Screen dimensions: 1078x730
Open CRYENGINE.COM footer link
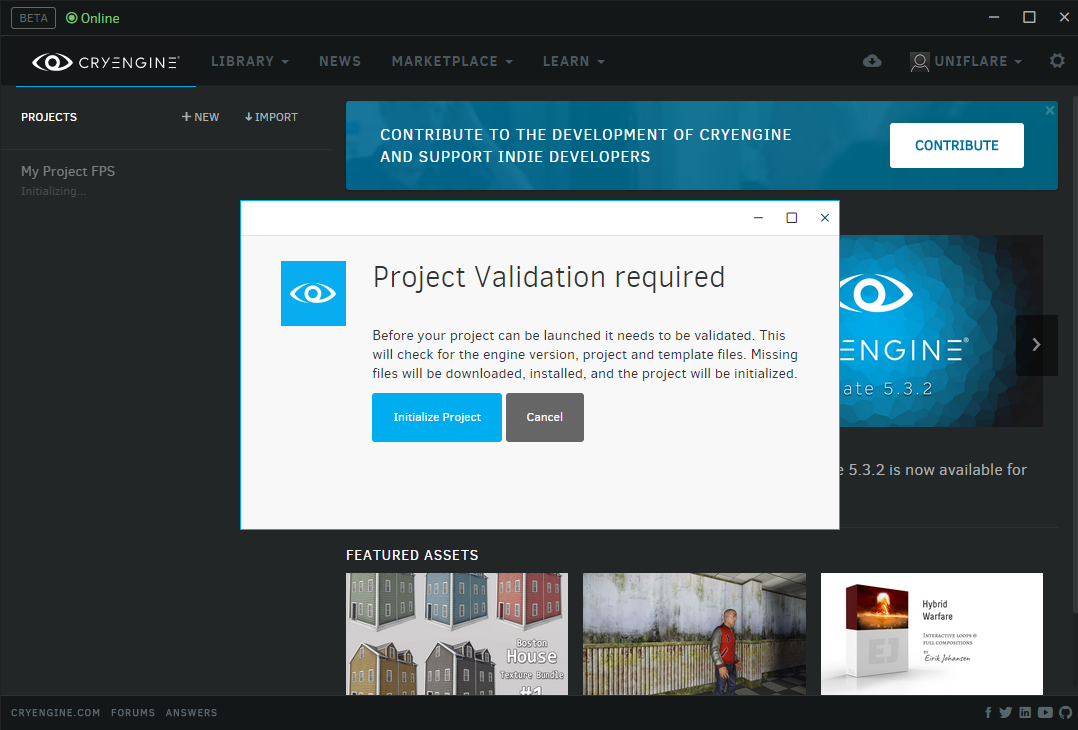click(x=55, y=713)
